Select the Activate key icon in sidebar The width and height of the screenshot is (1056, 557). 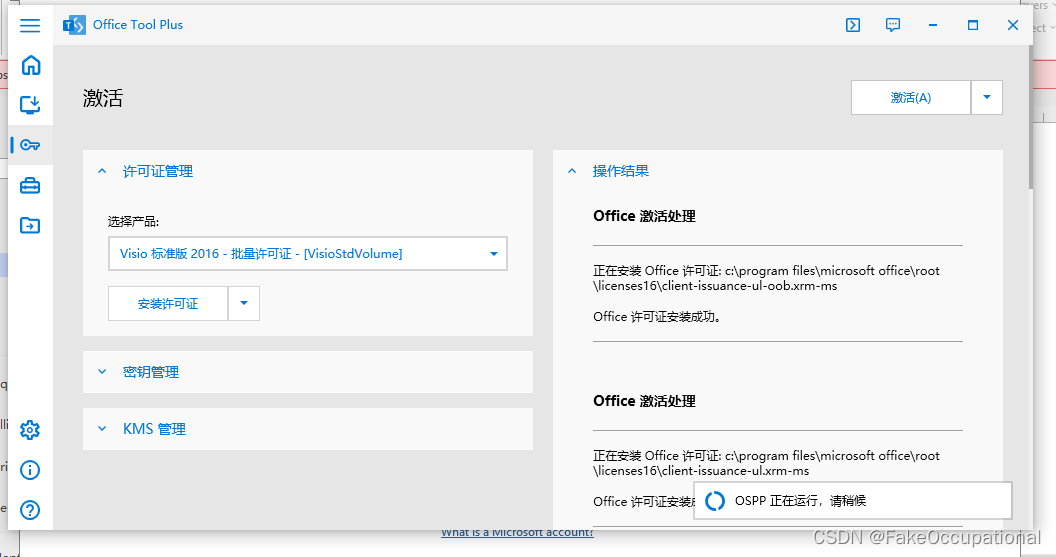tap(30, 145)
